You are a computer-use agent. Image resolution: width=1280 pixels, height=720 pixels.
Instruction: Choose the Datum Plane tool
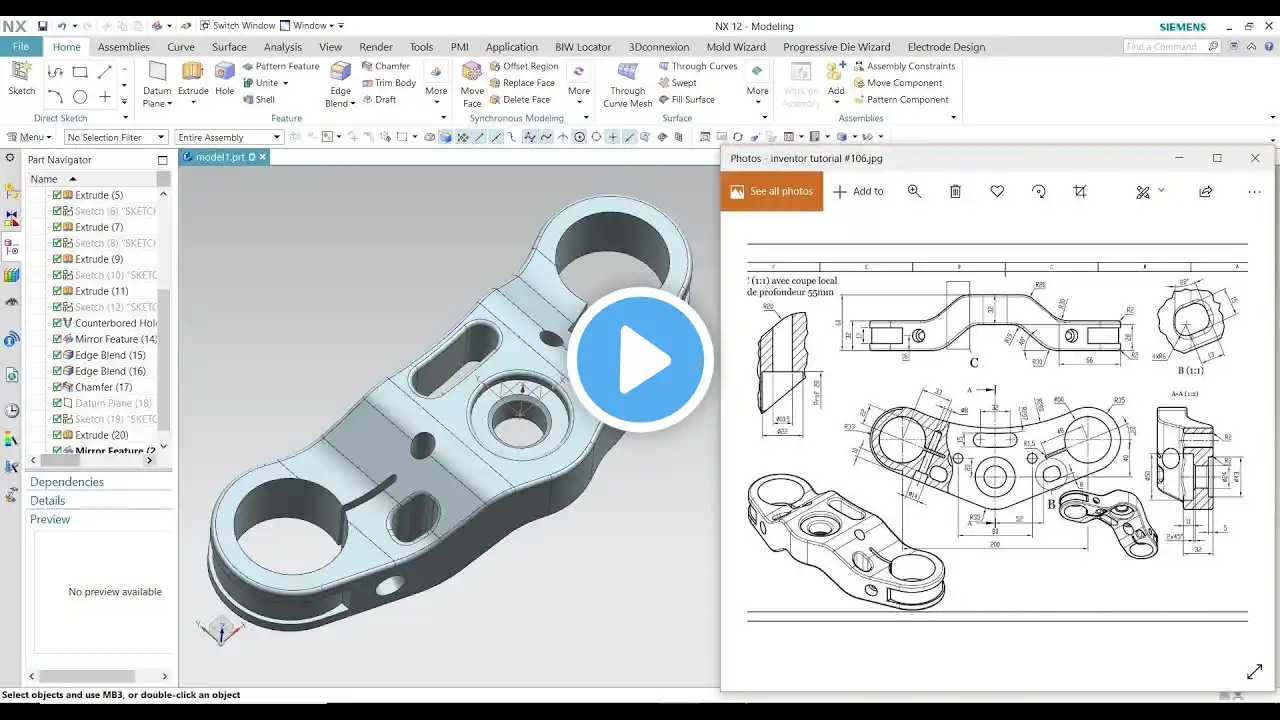click(x=157, y=84)
